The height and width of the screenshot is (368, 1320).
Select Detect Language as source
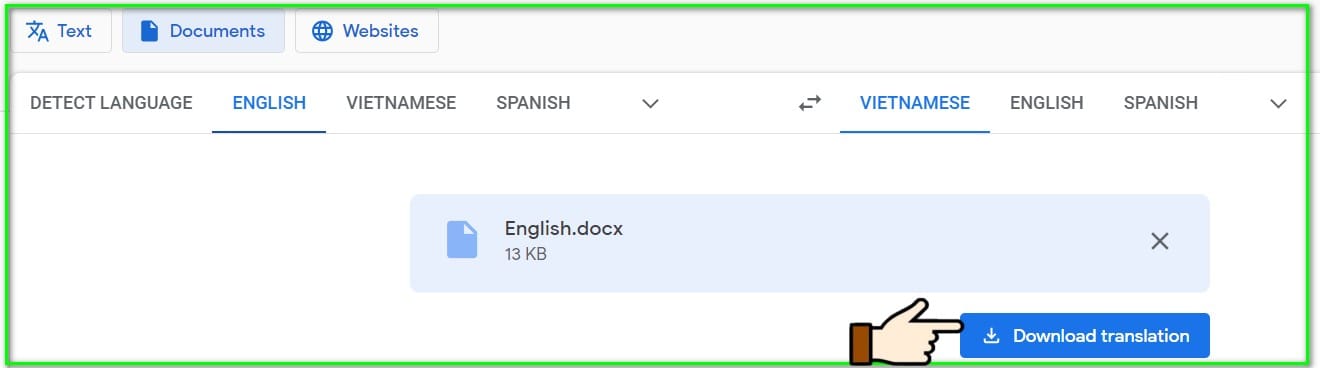[111, 103]
